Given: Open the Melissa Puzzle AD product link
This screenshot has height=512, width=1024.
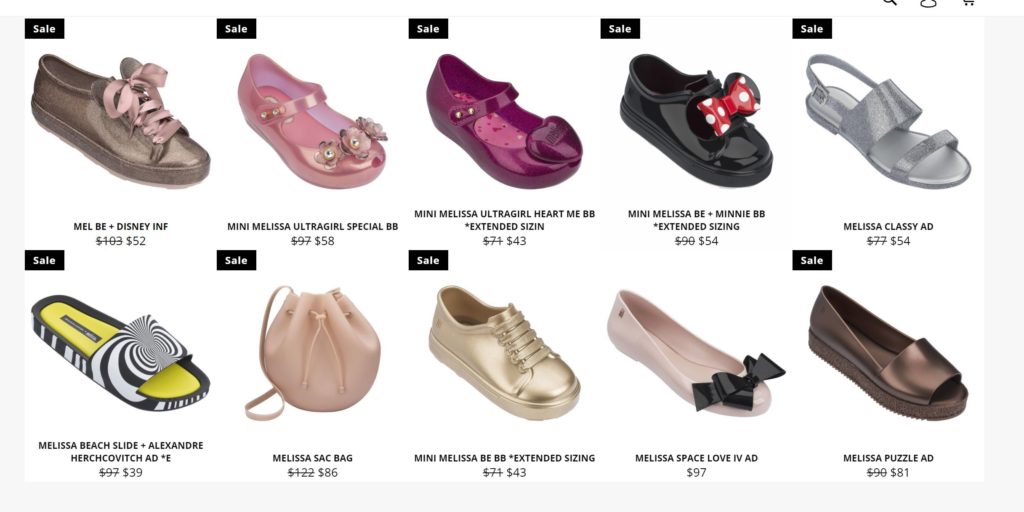Looking at the screenshot, I should point(888,458).
